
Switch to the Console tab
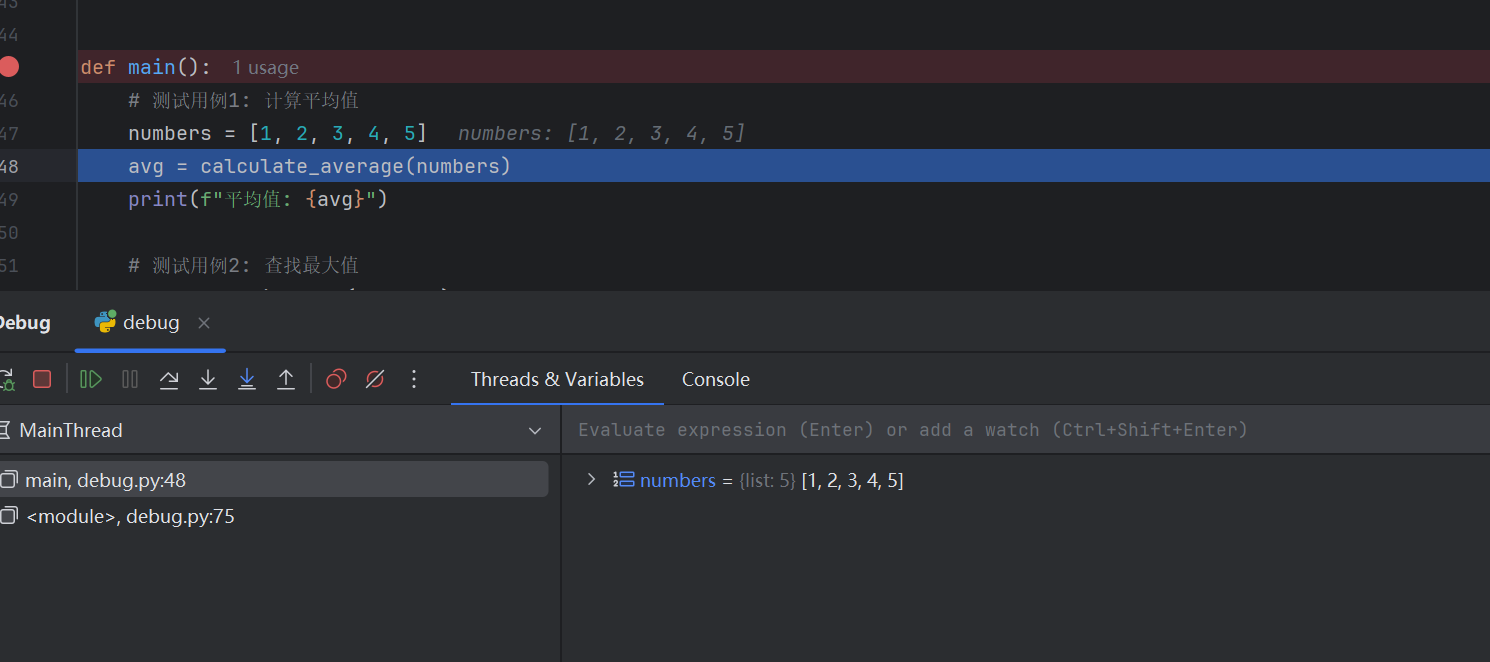pos(716,379)
